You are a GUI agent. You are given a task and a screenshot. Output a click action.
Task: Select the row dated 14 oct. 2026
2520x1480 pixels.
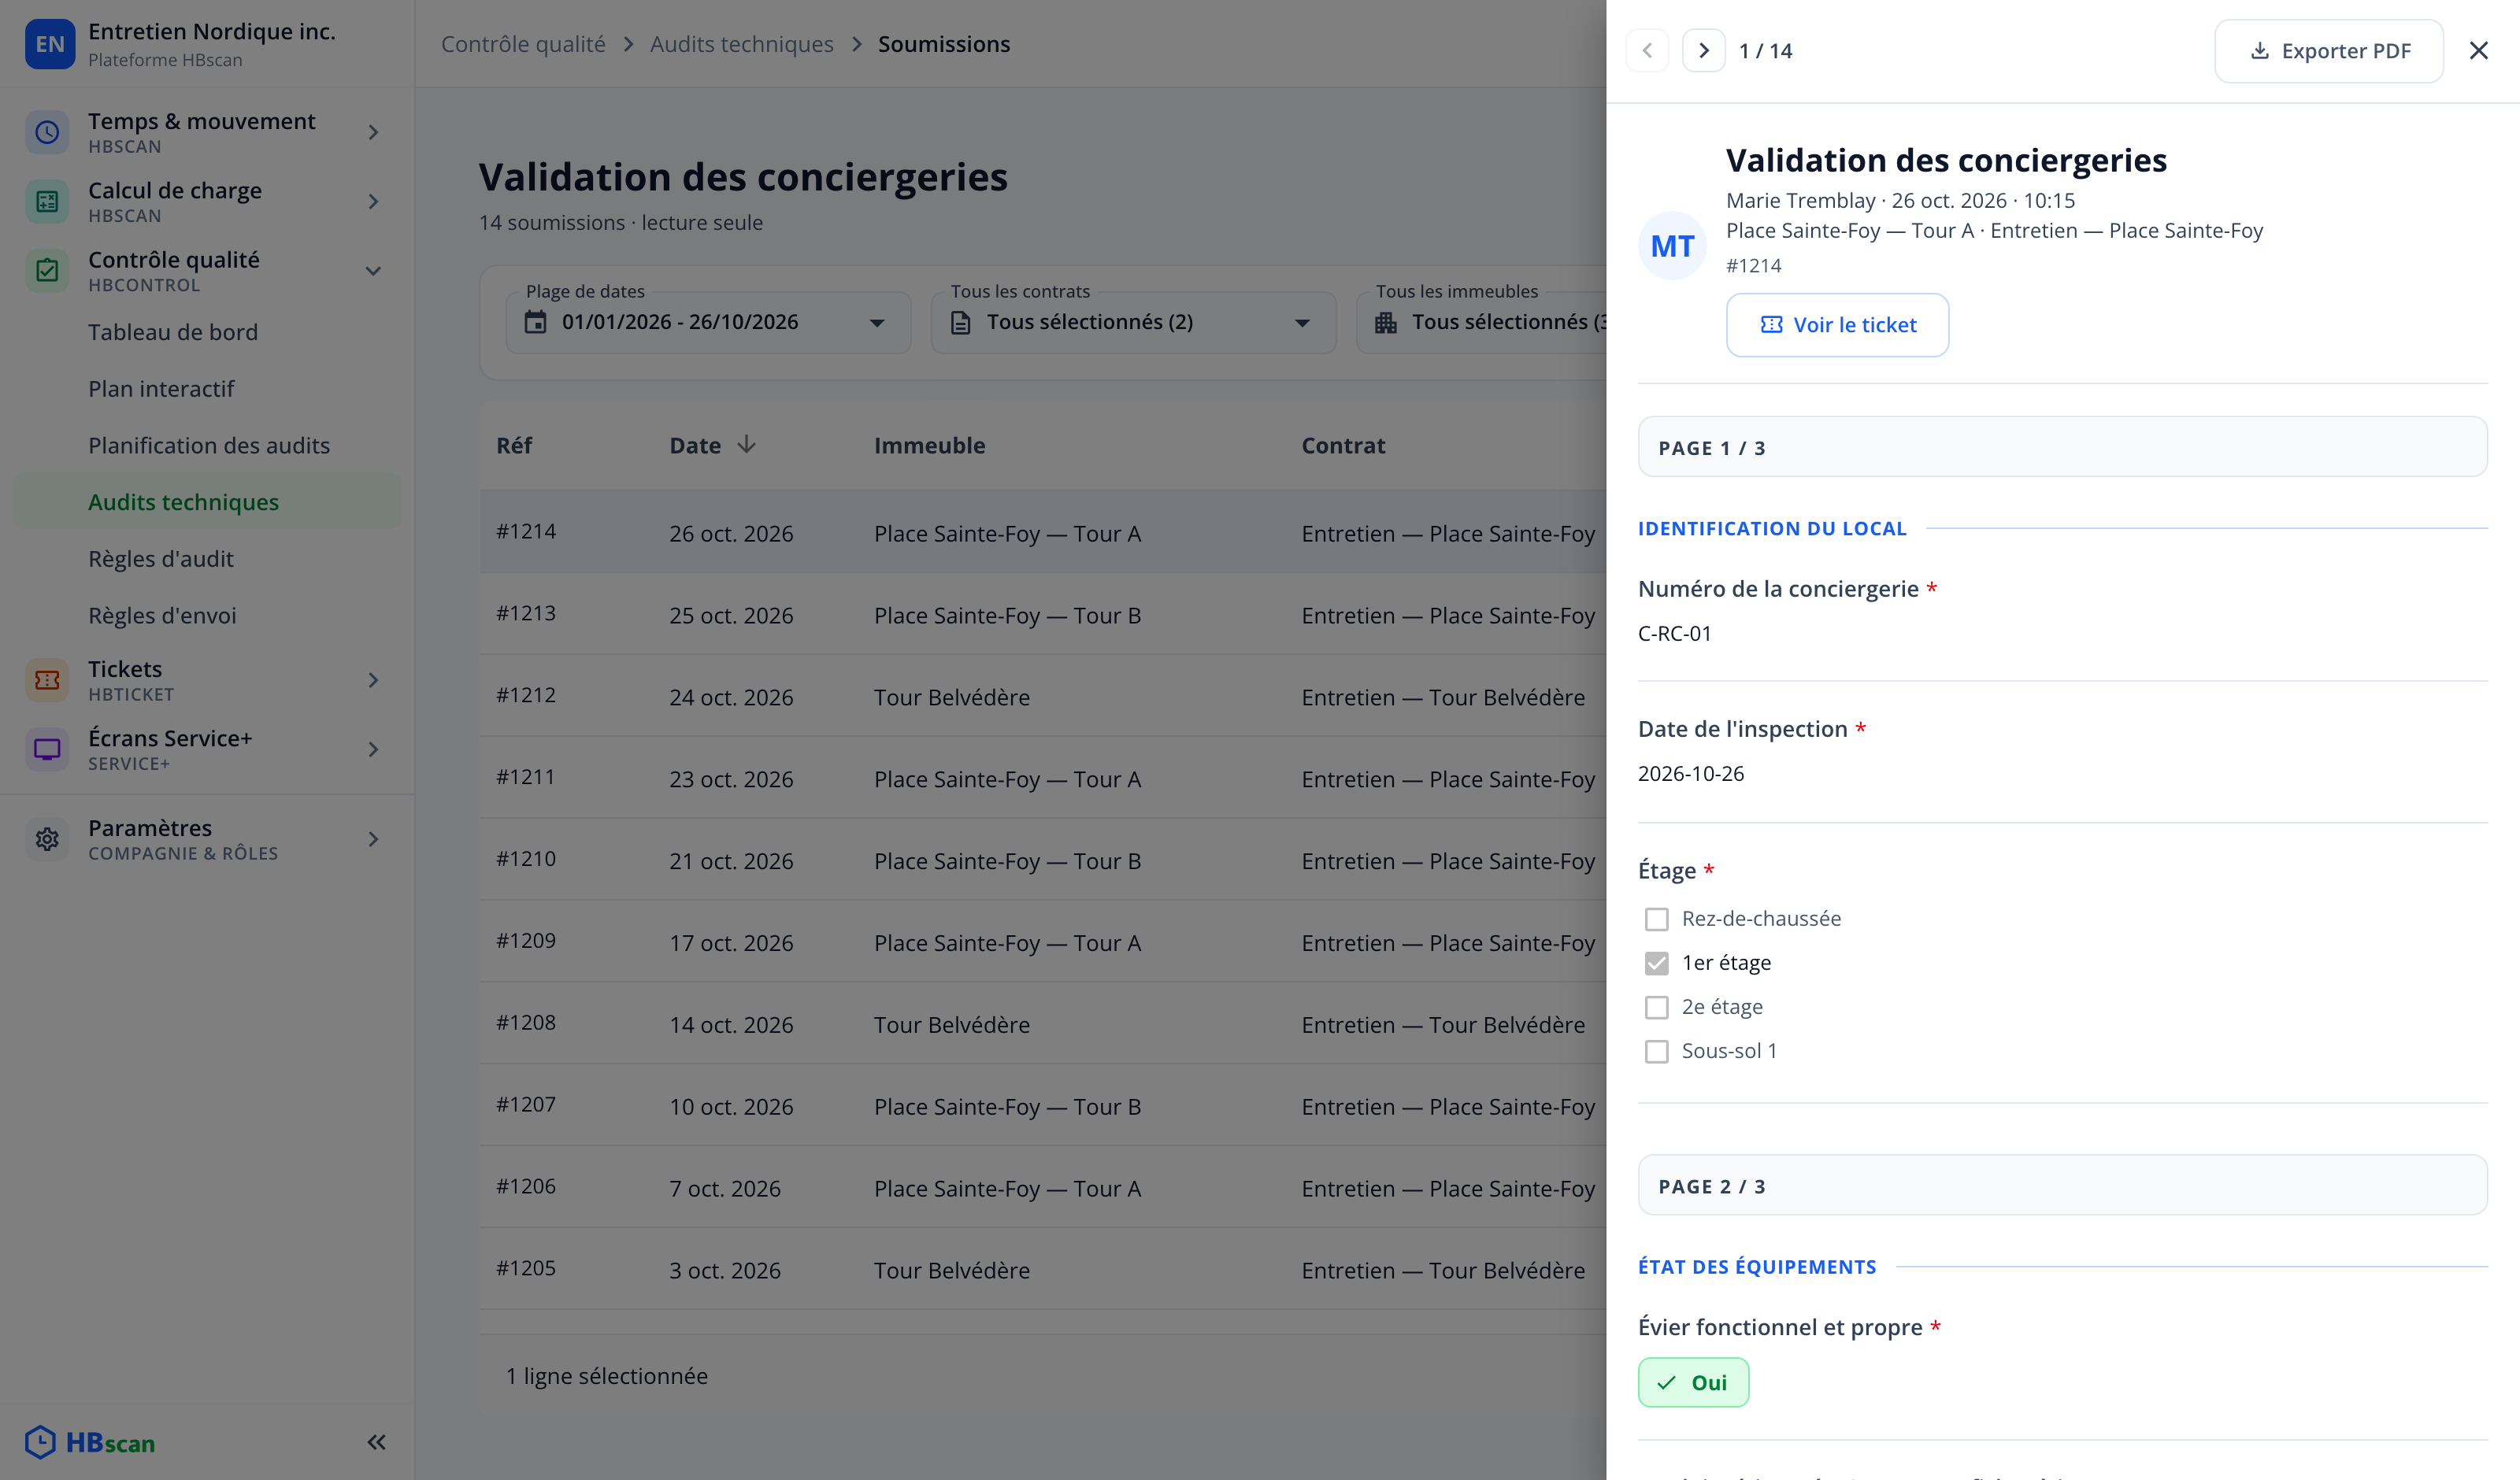point(1043,1024)
